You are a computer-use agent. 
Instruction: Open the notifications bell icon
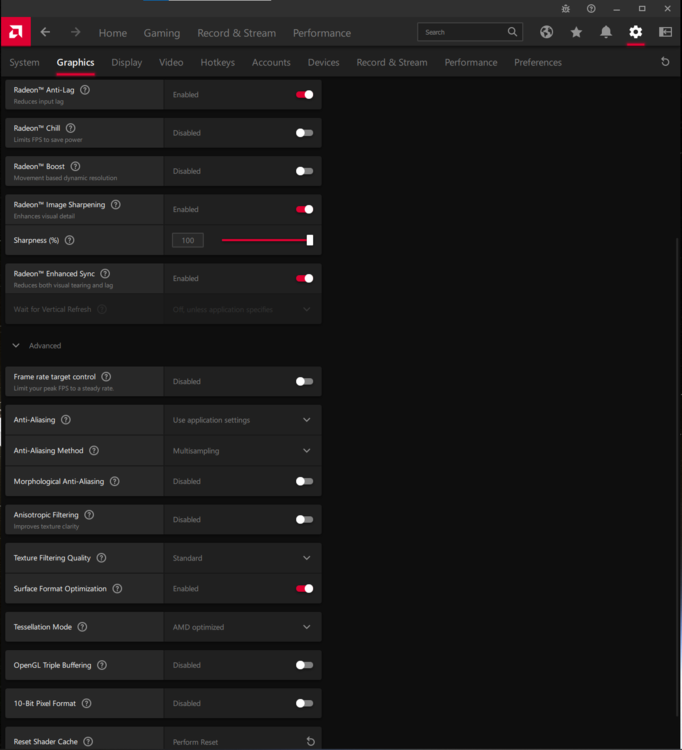tap(606, 32)
